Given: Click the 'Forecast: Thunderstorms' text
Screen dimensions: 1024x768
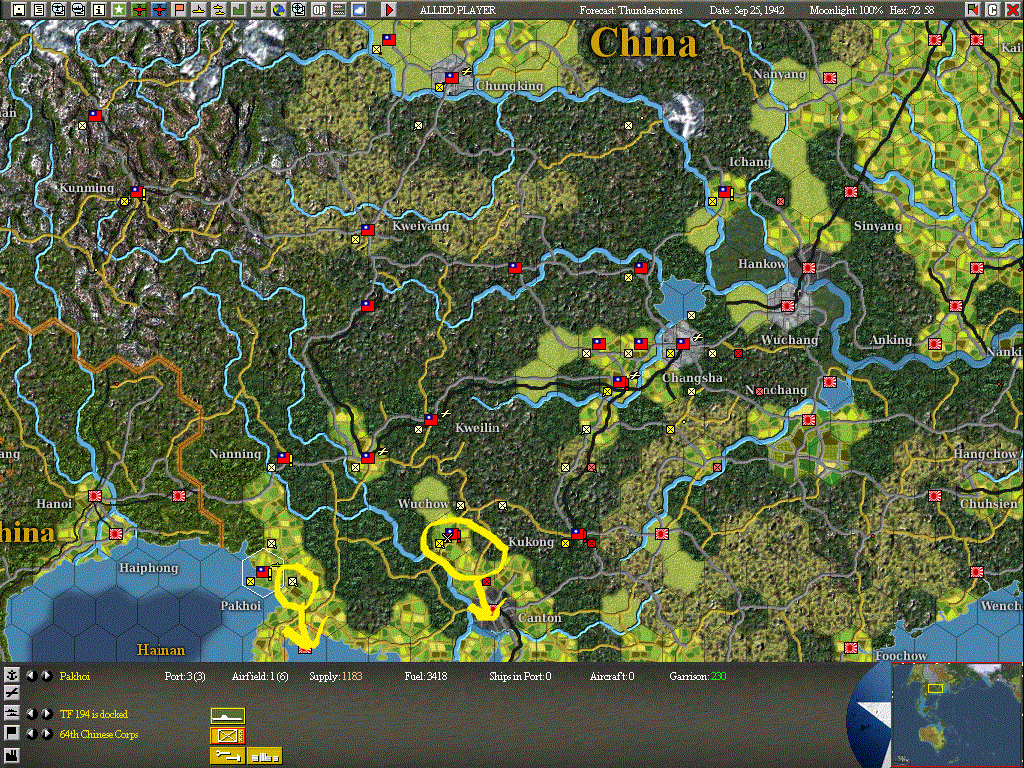Looking at the screenshot, I should point(631,10).
